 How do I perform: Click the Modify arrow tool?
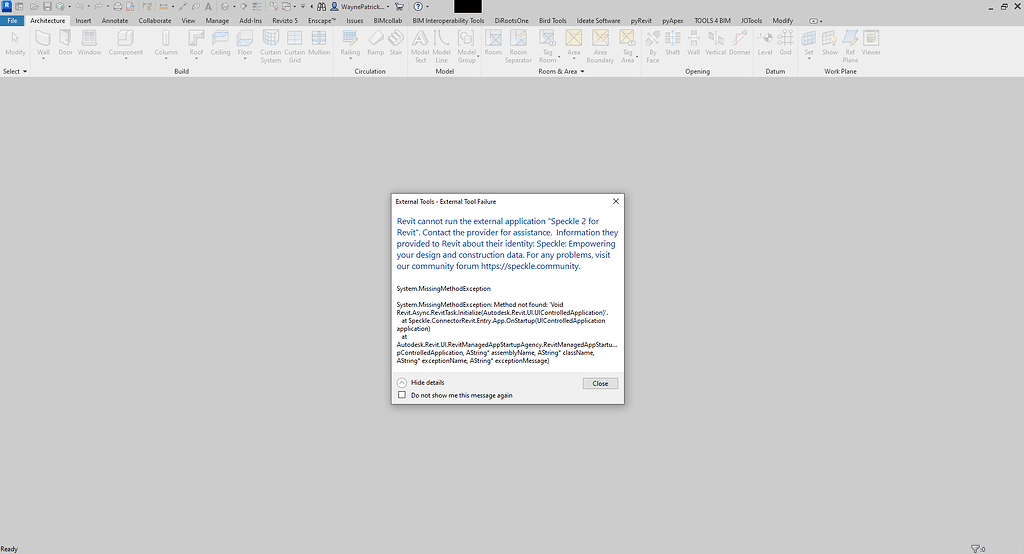click(15, 43)
